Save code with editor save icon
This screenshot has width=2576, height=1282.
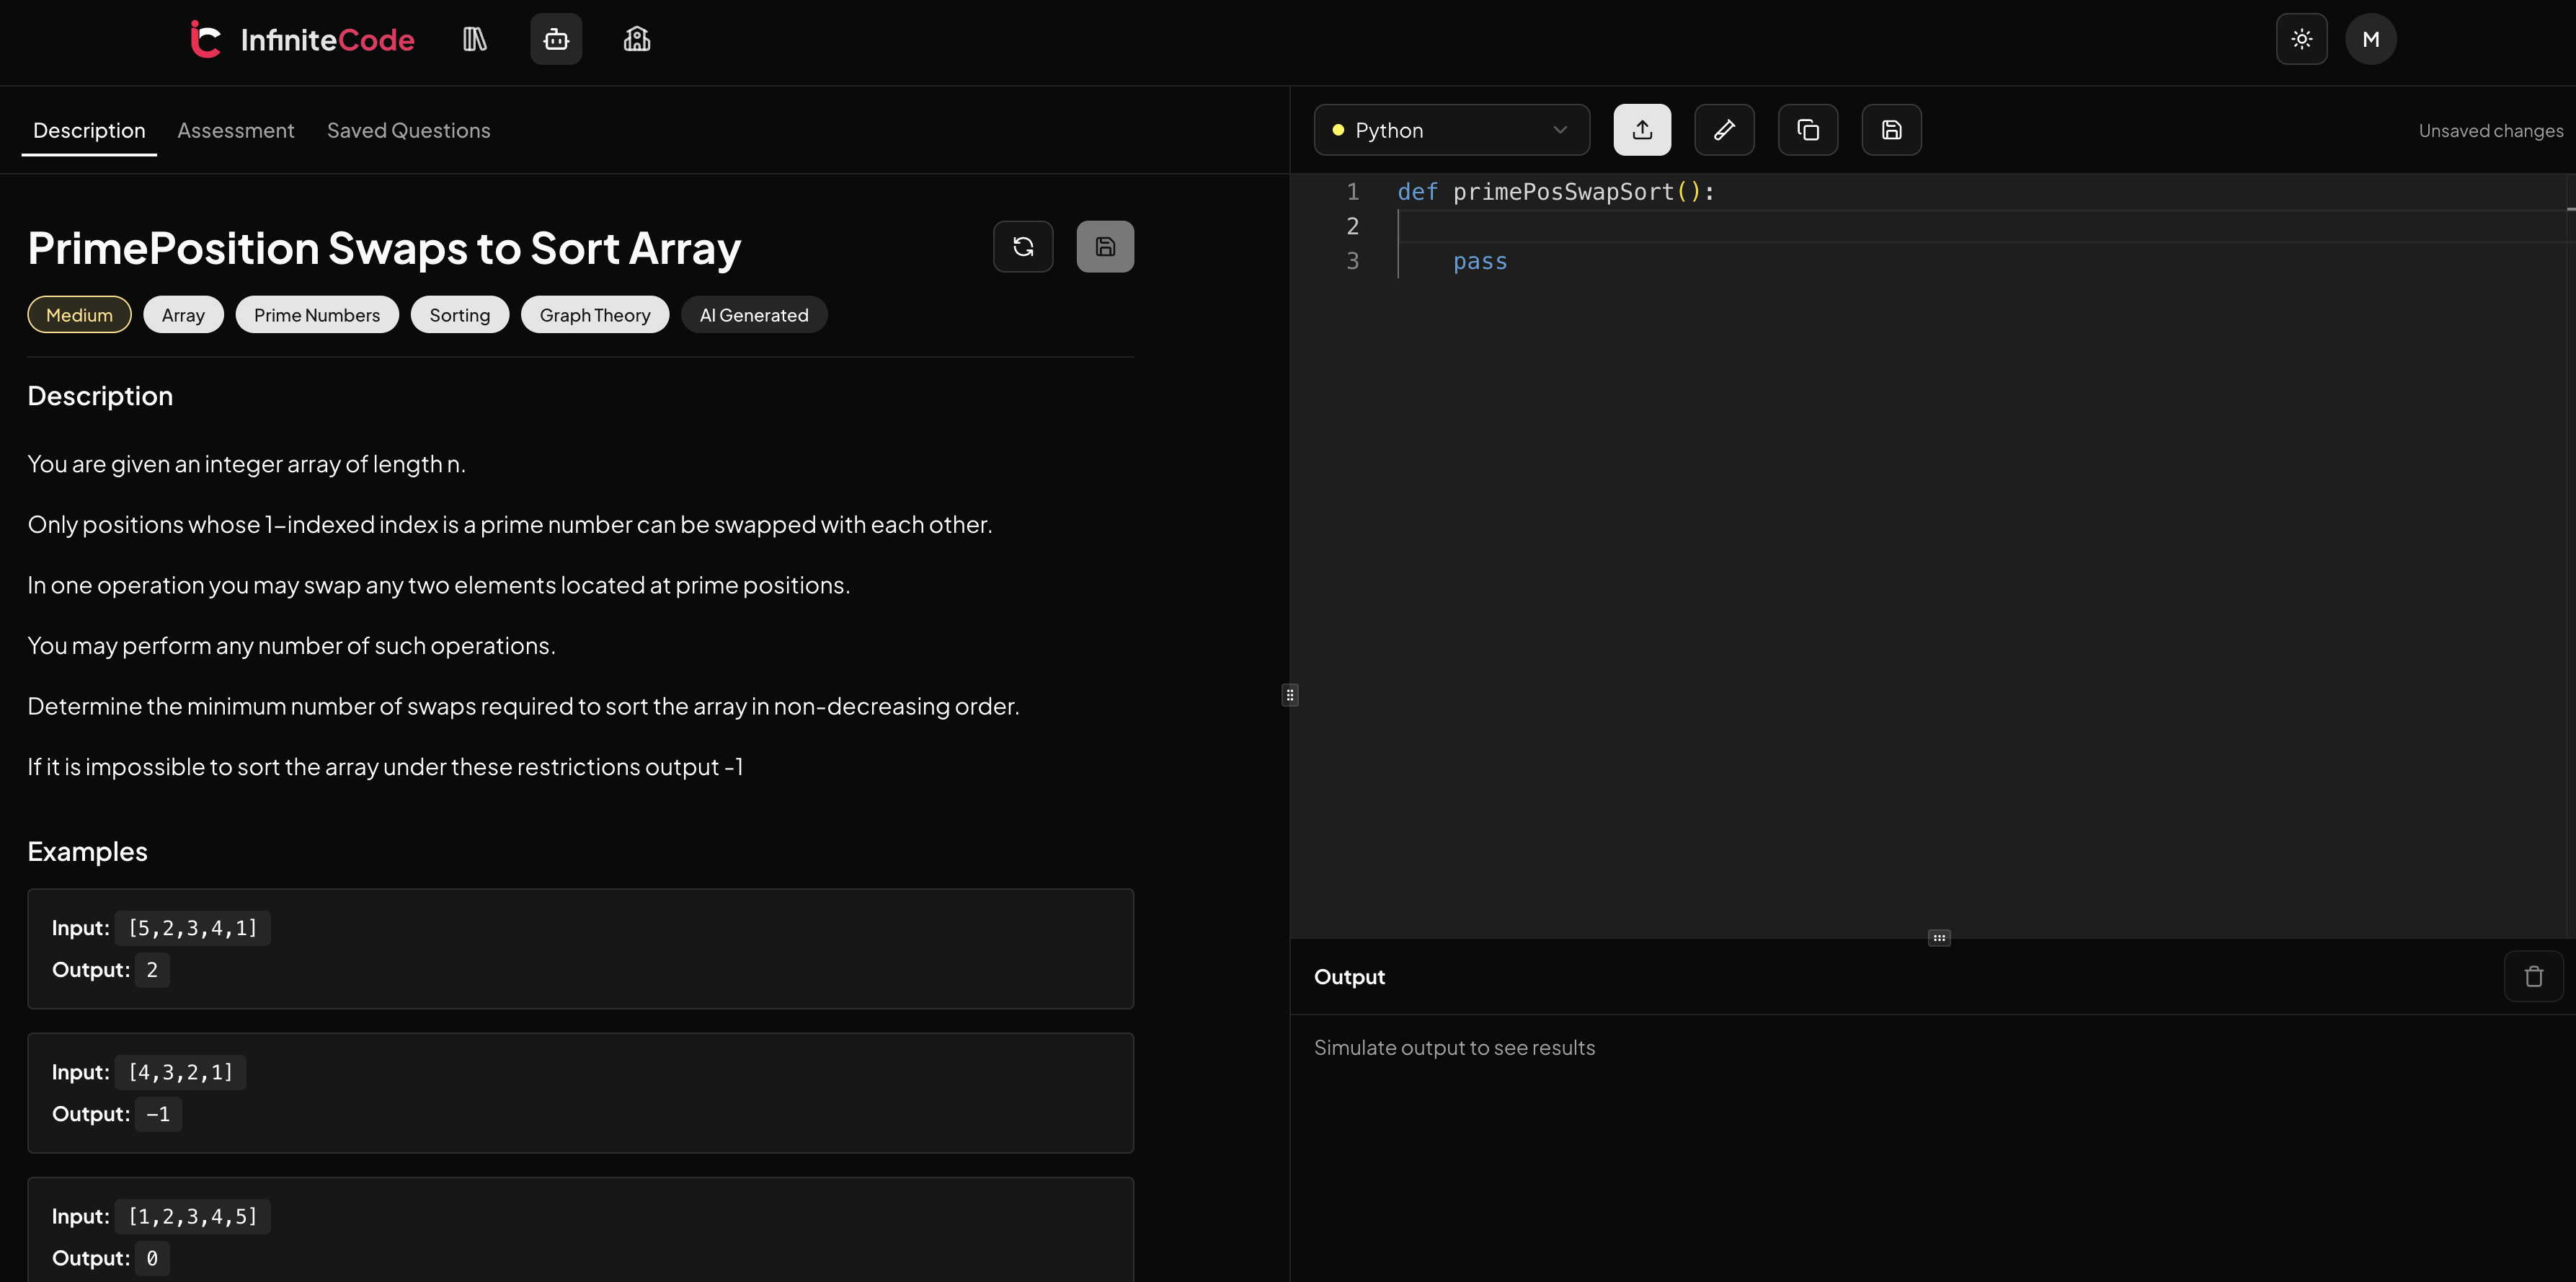(1891, 130)
